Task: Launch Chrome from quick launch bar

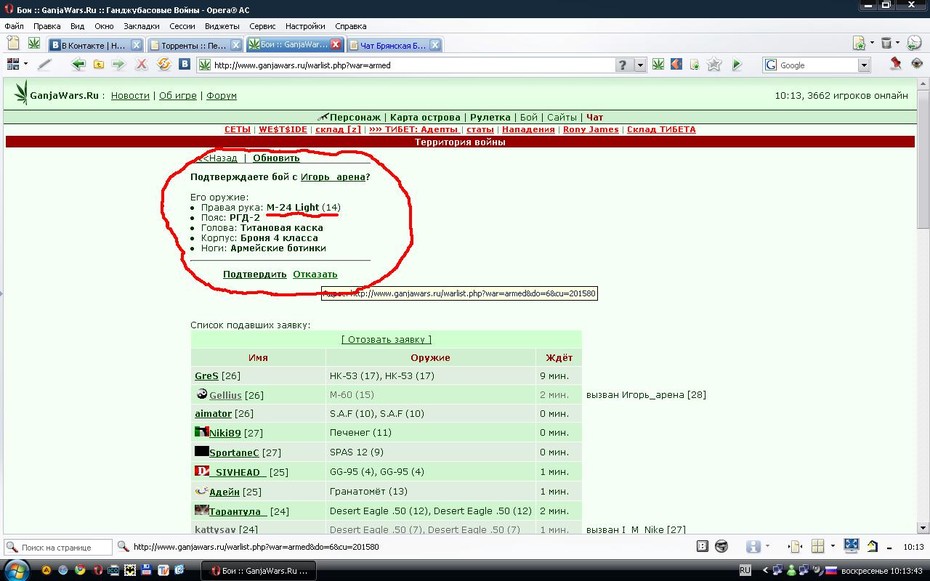Action: pos(80,571)
